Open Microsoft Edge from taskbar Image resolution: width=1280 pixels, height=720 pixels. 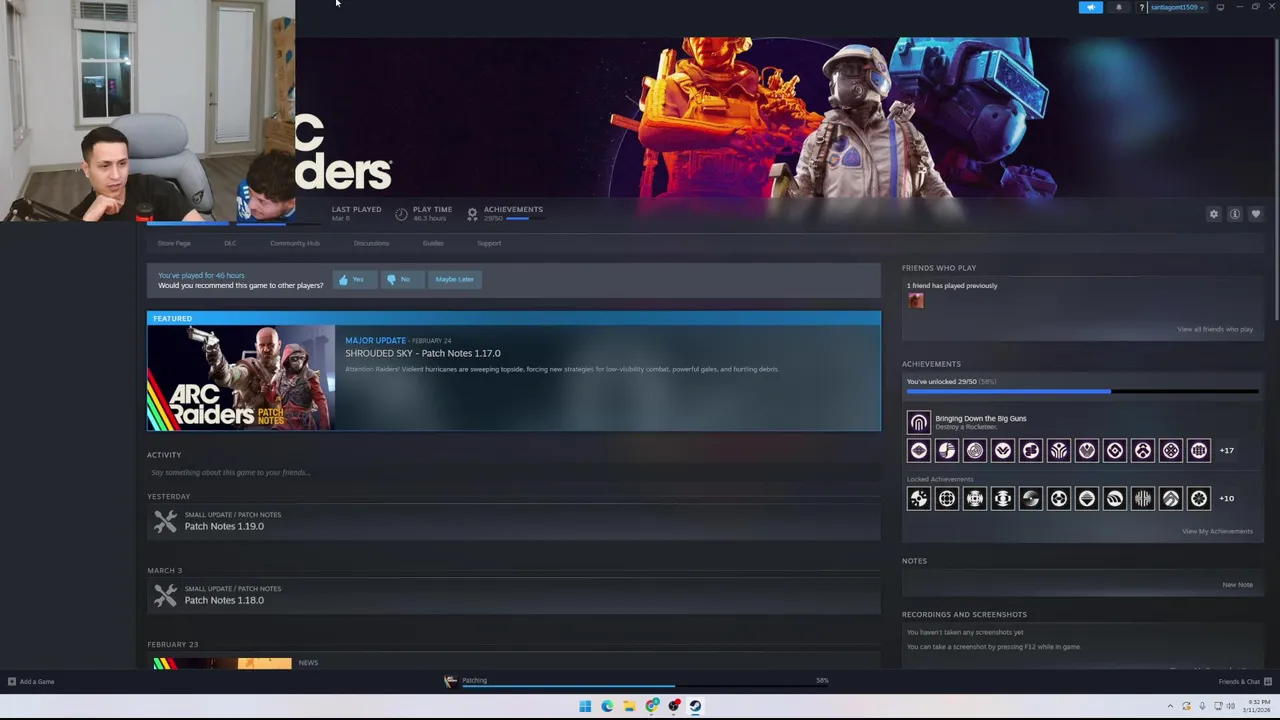(x=607, y=706)
